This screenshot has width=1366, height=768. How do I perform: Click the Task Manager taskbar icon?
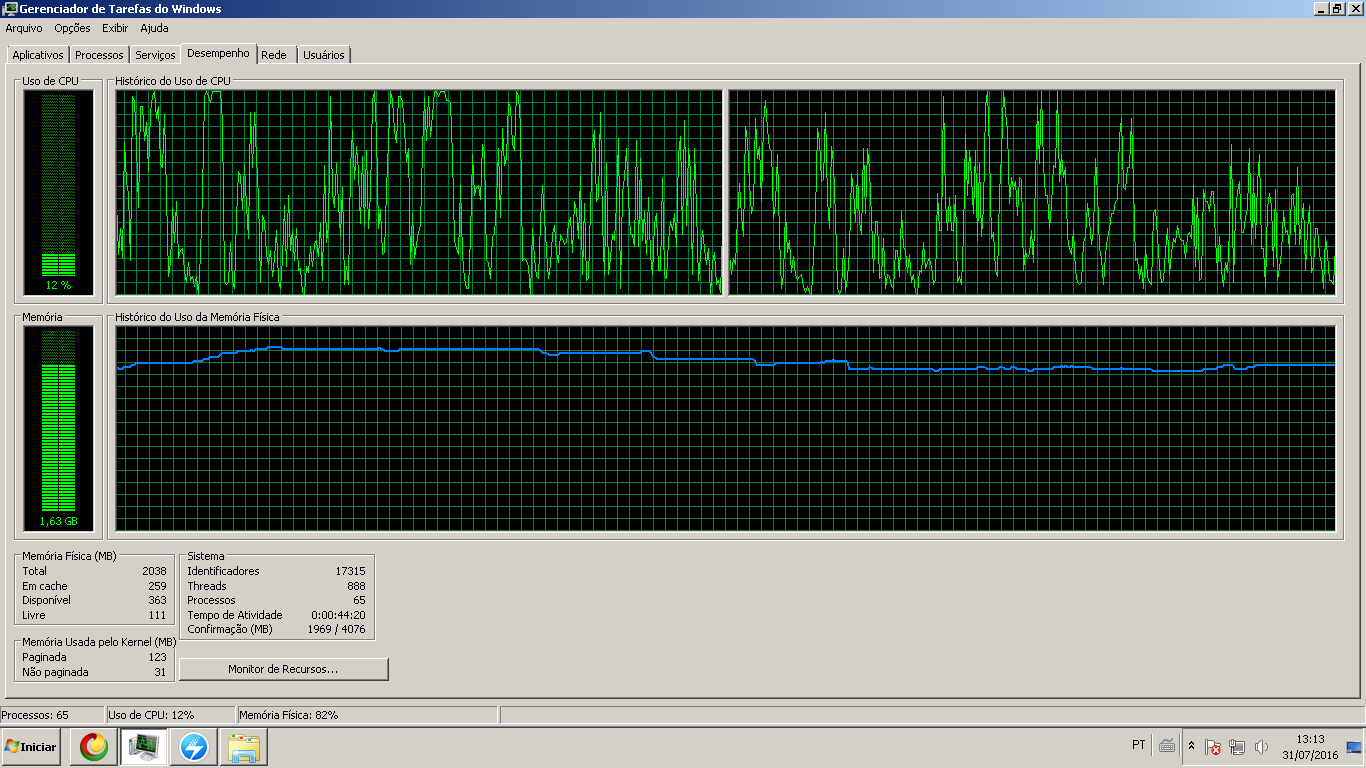(x=144, y=746)
